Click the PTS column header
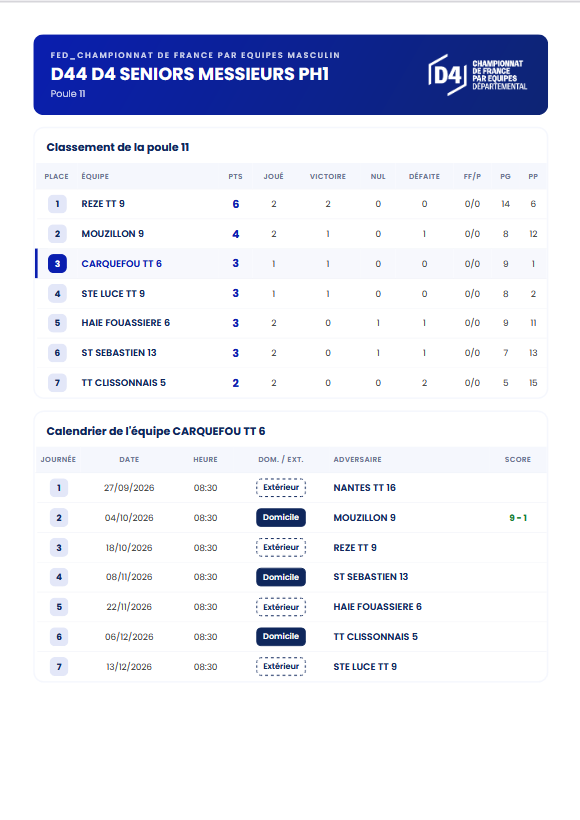Viewport: 580px width, 820px height. (235, 177)
